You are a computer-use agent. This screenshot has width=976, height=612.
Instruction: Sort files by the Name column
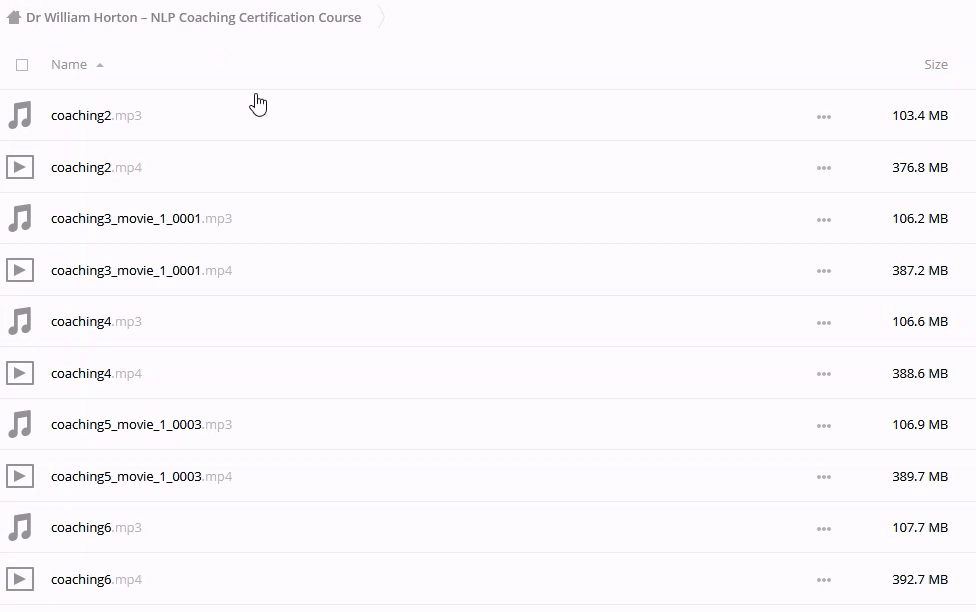click(69, 64)
